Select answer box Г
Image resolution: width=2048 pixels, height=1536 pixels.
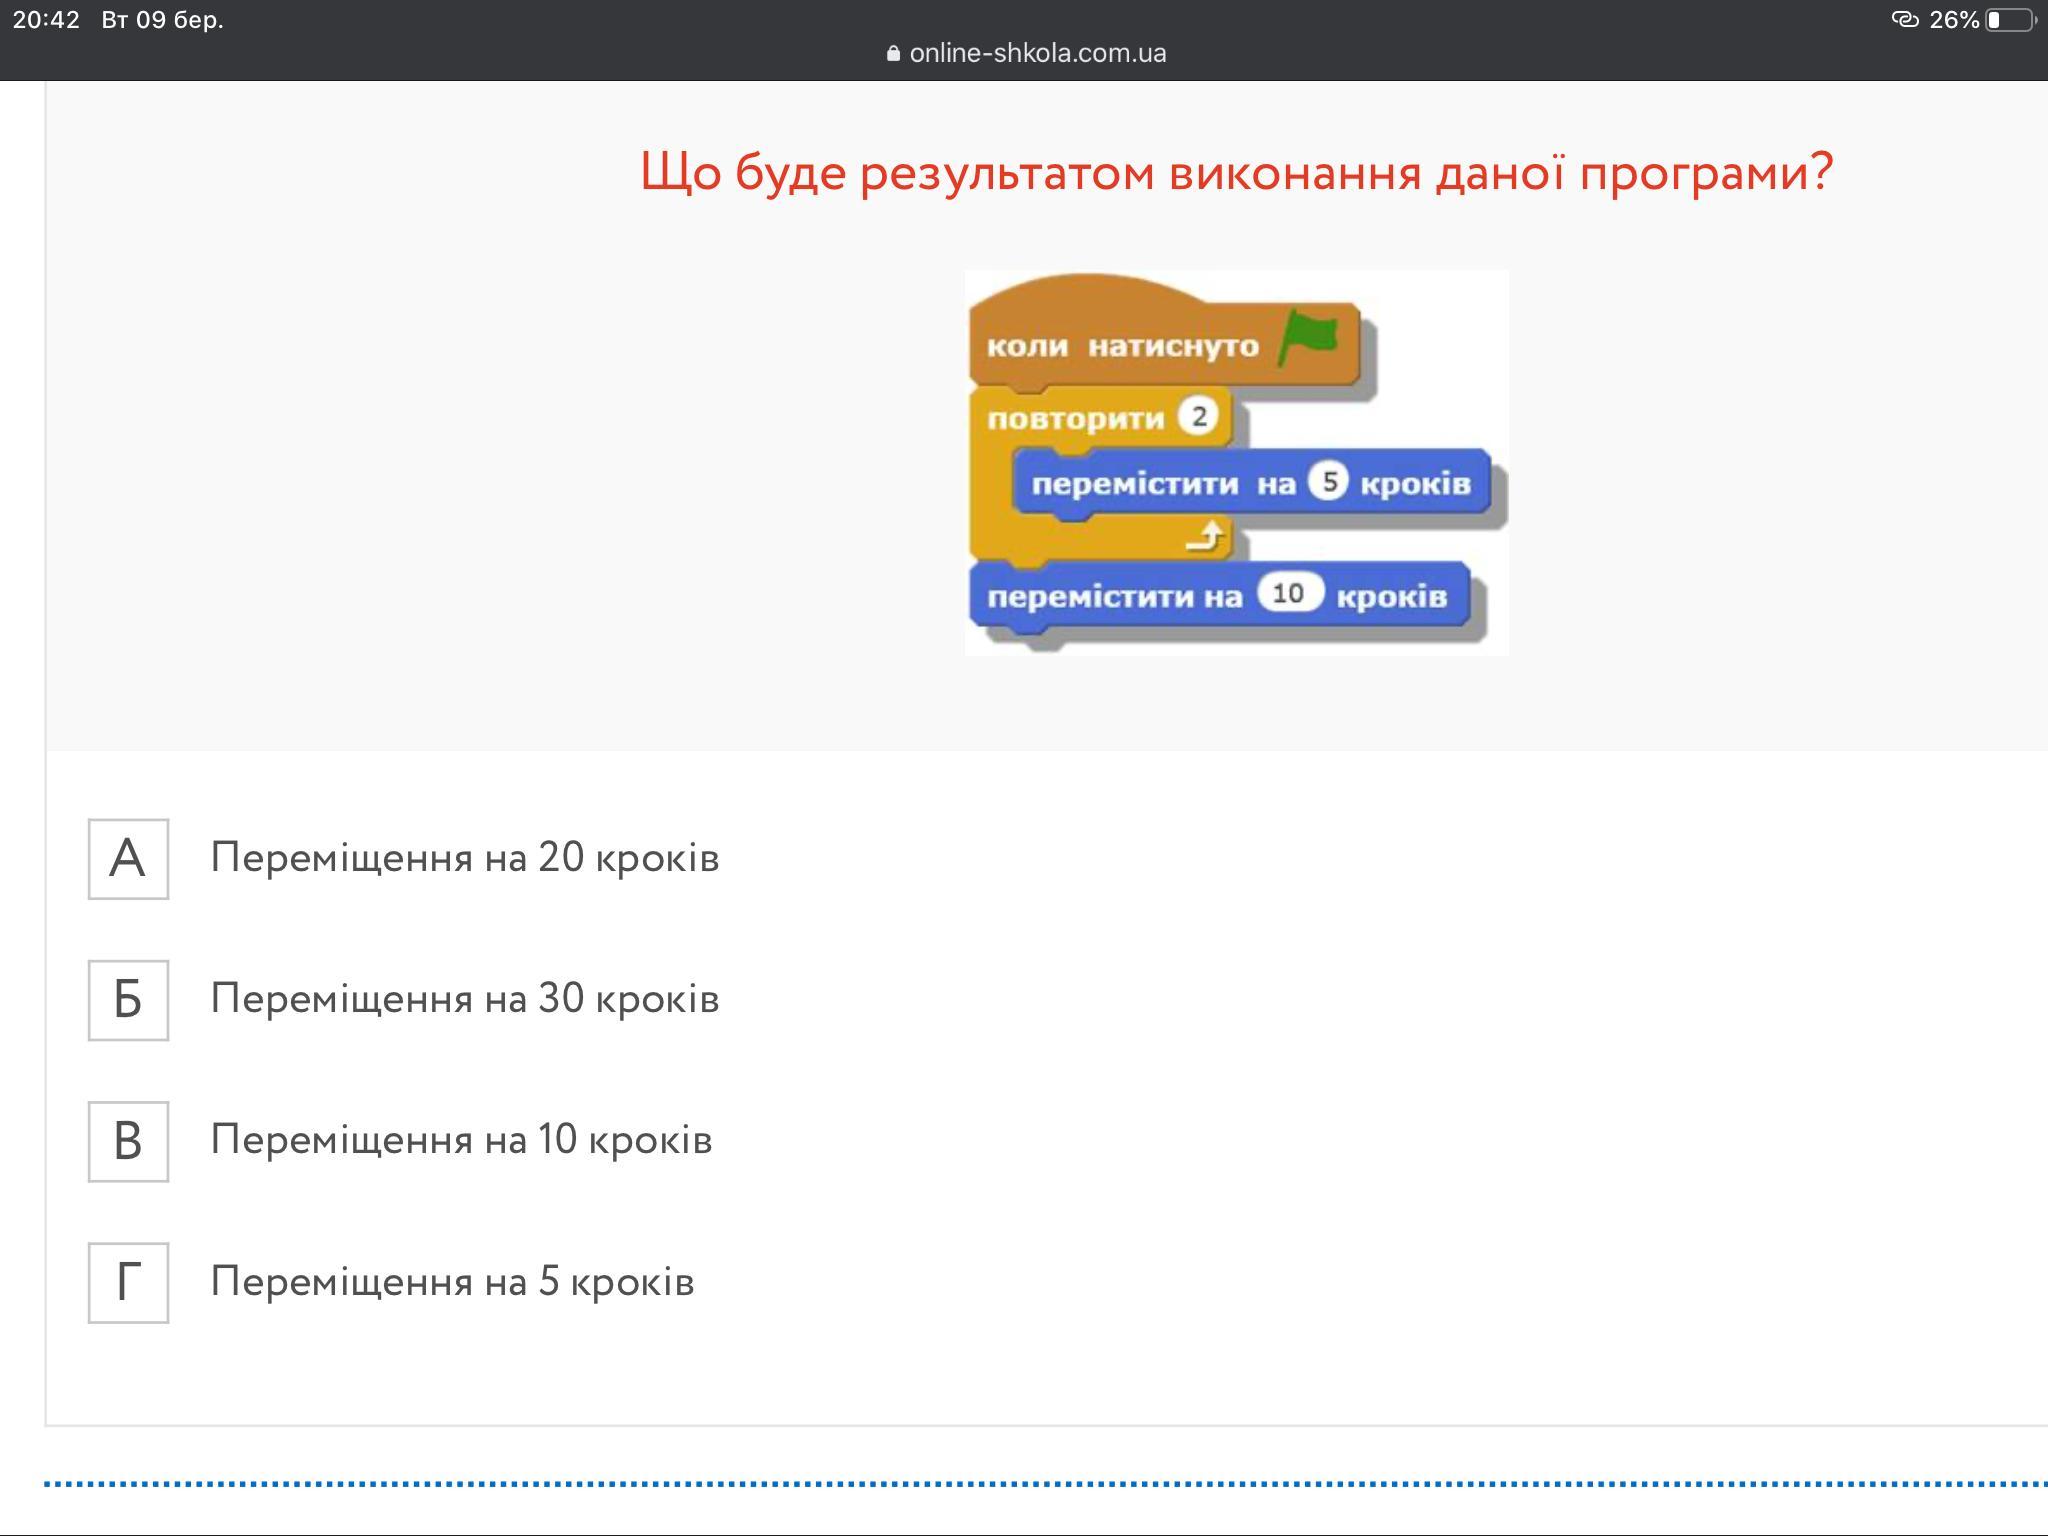click(128, 1283)
